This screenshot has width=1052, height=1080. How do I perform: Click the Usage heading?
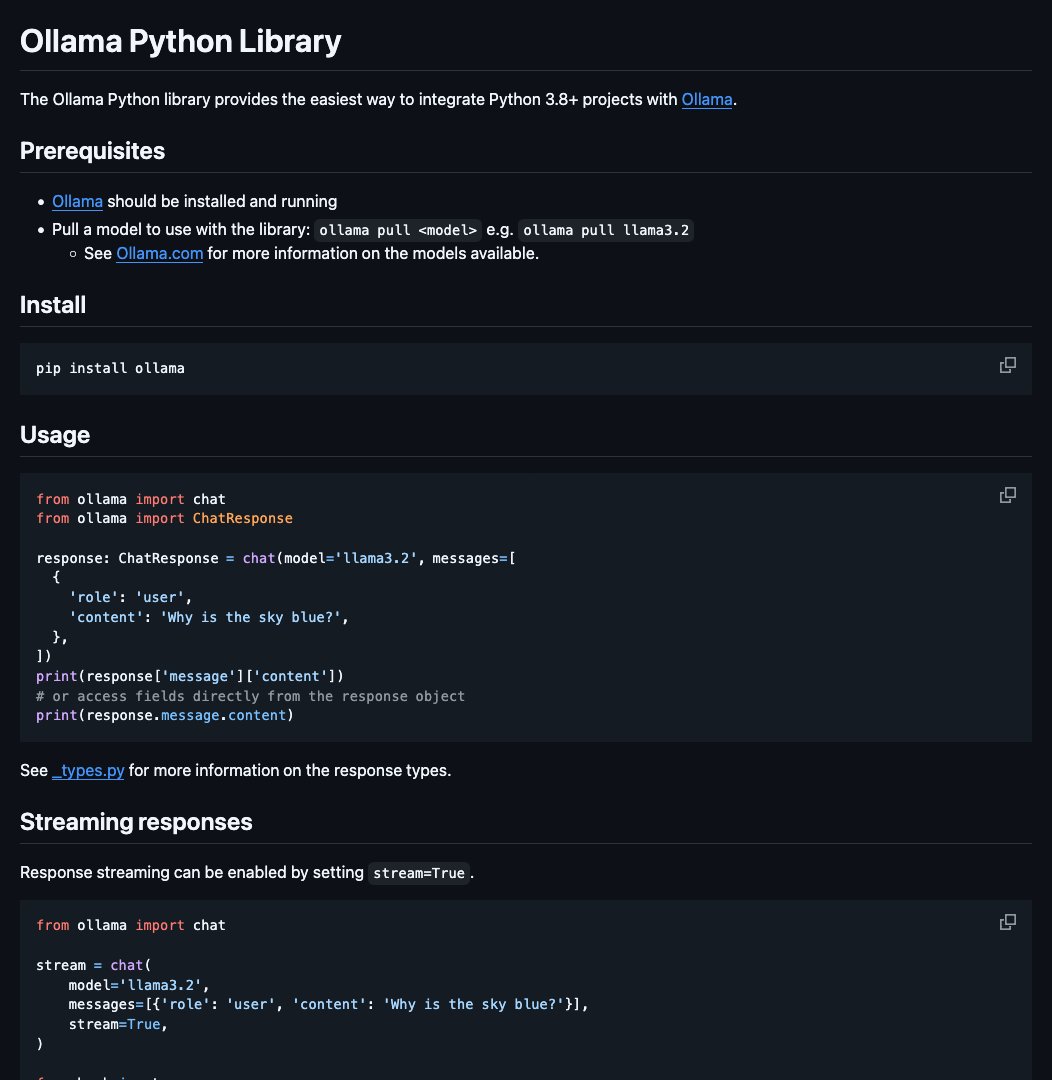55,435
